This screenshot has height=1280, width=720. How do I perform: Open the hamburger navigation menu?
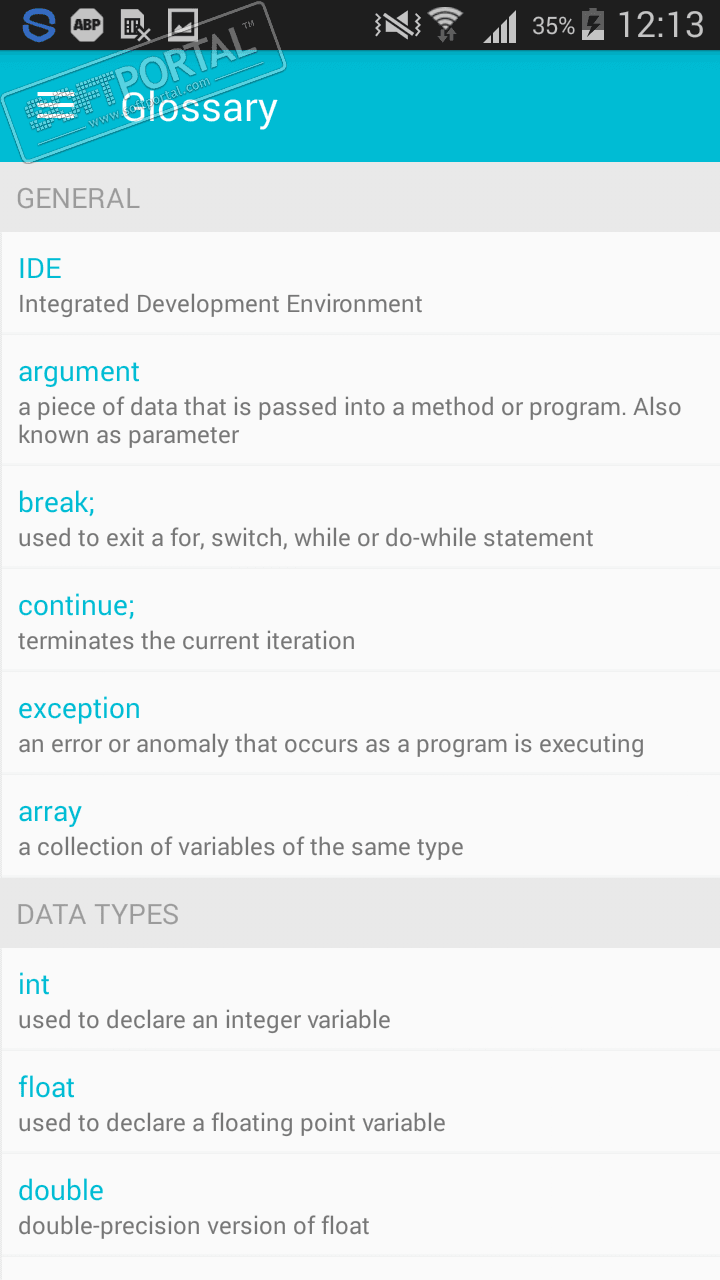coord(56,106)
